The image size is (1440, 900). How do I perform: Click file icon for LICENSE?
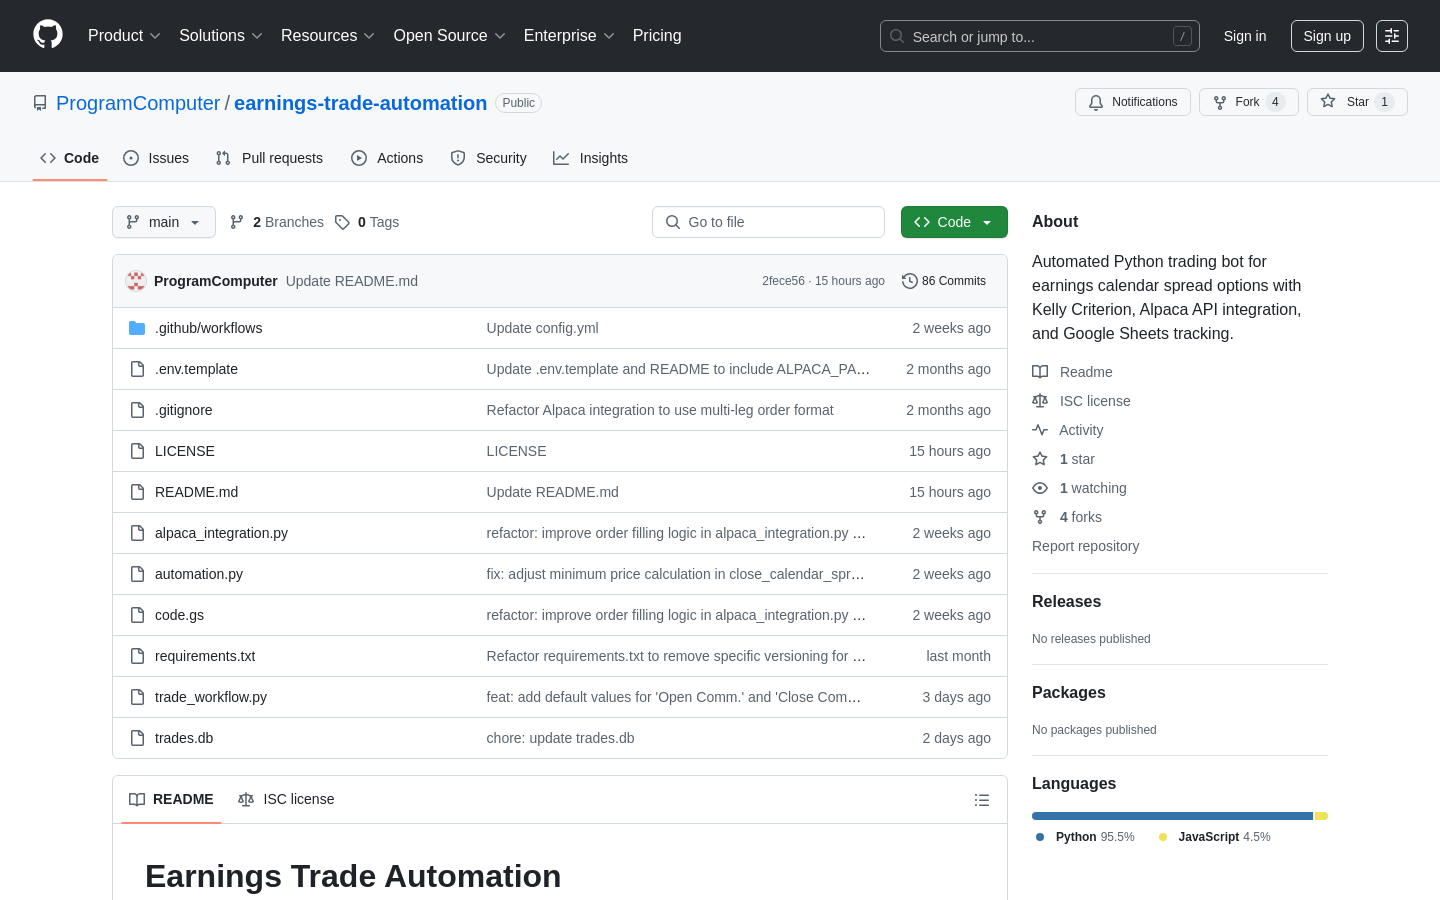[137, 451]
